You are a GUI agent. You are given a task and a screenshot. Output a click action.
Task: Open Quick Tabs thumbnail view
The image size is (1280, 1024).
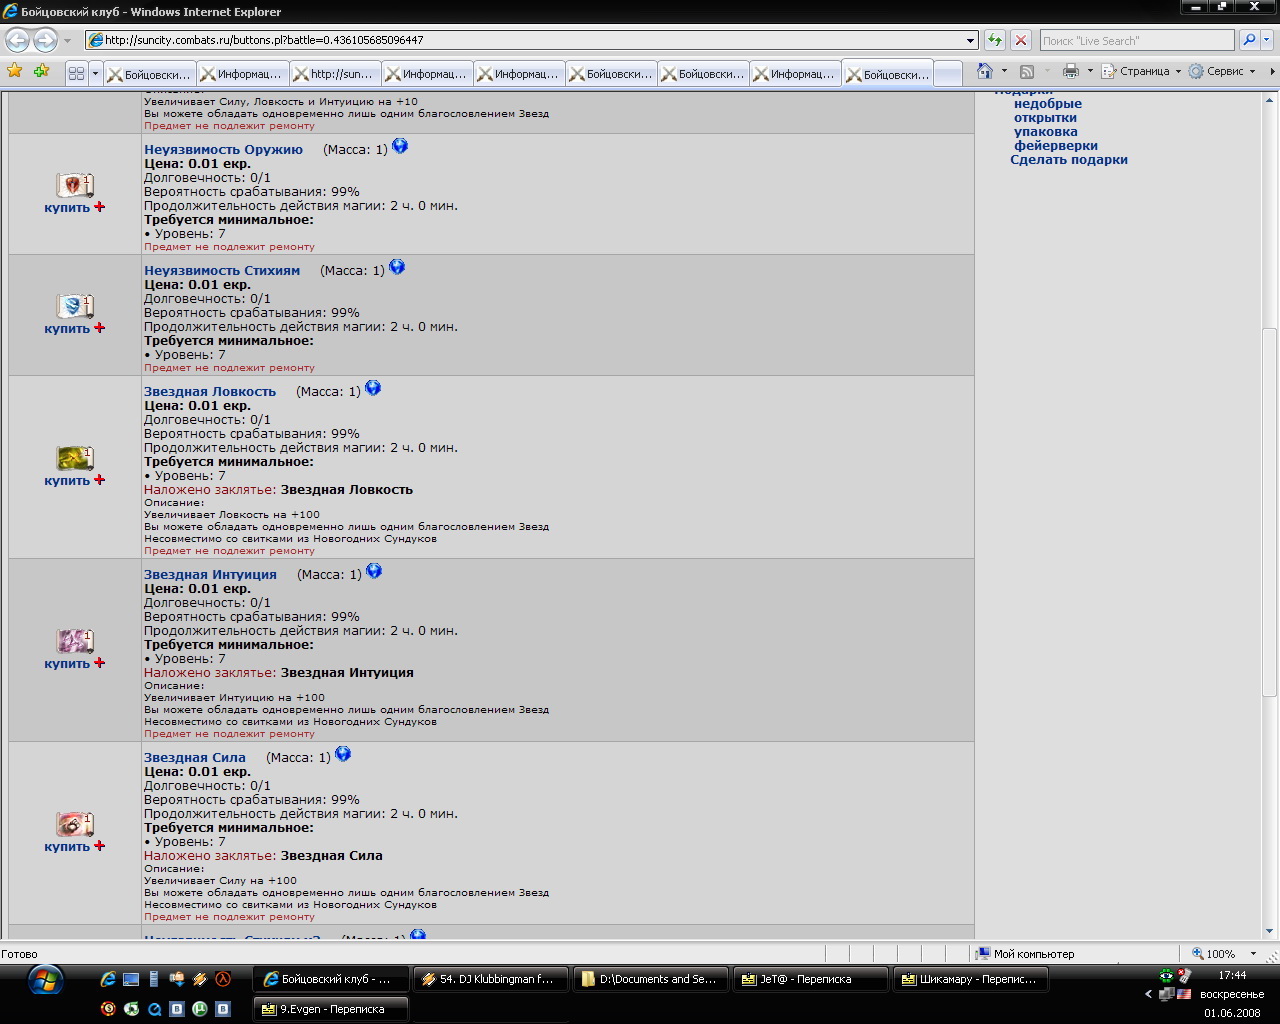[76, 73]
